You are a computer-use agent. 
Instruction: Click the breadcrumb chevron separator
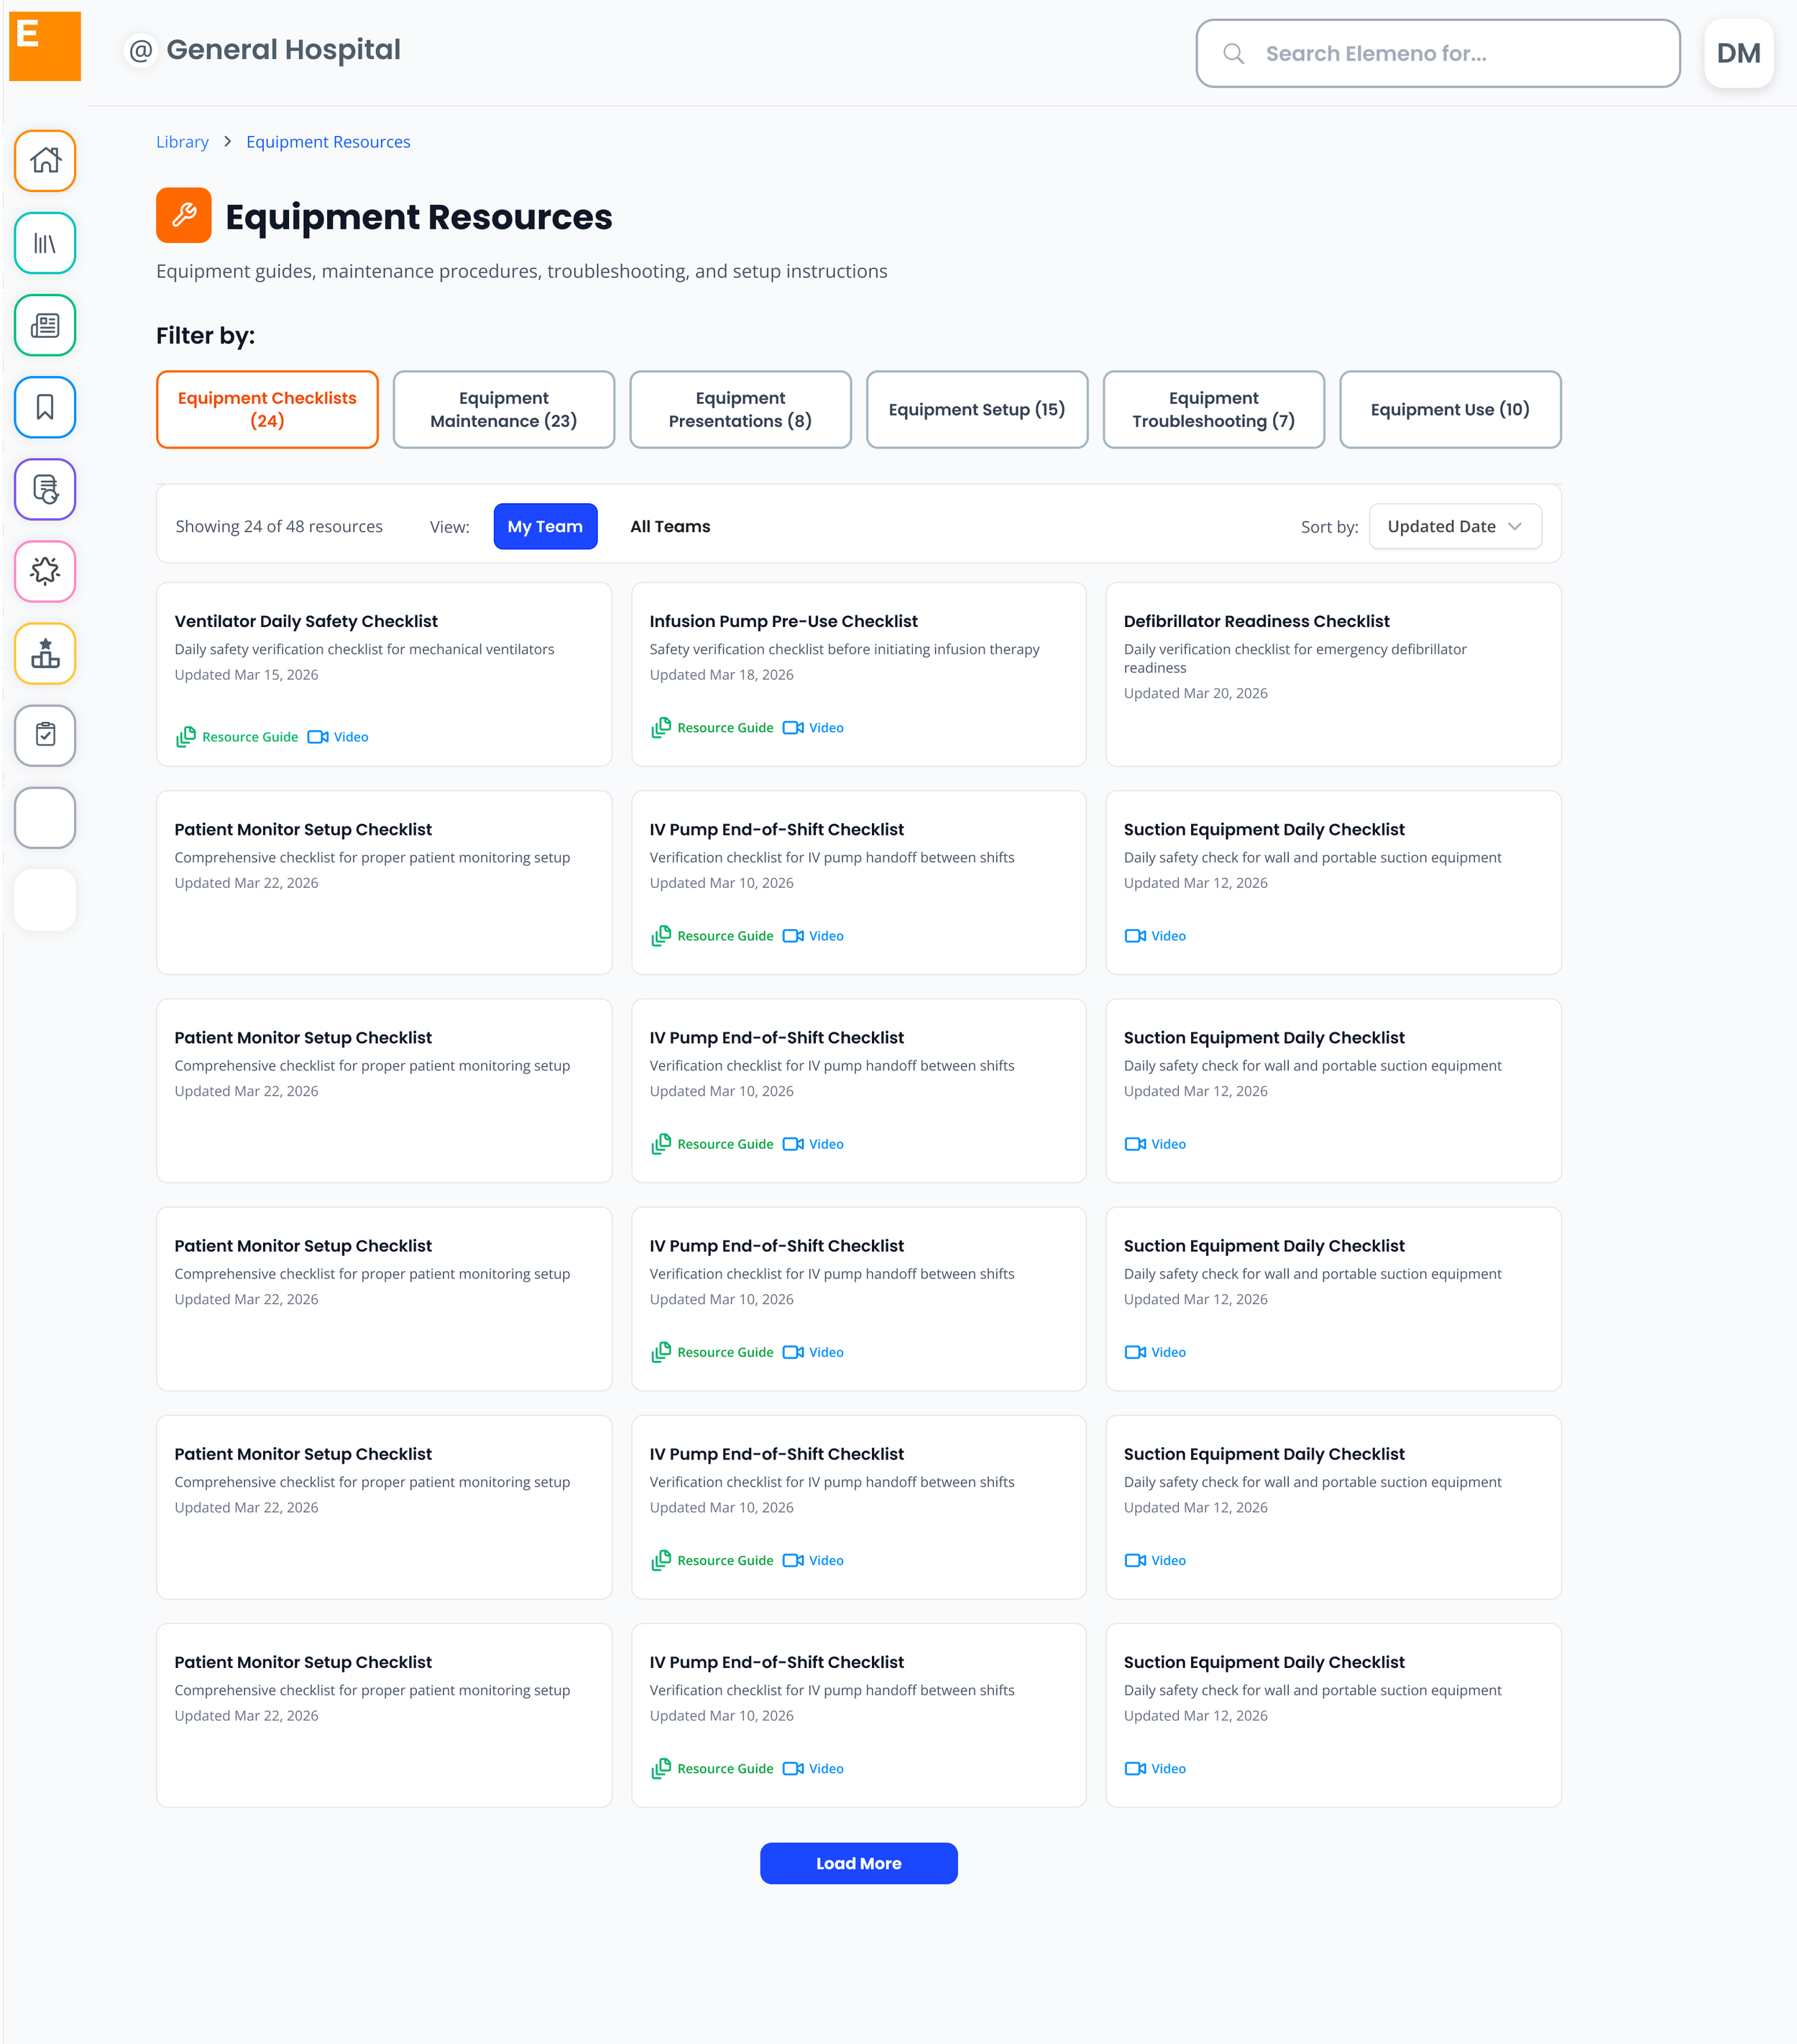click(x=228, y=142)
